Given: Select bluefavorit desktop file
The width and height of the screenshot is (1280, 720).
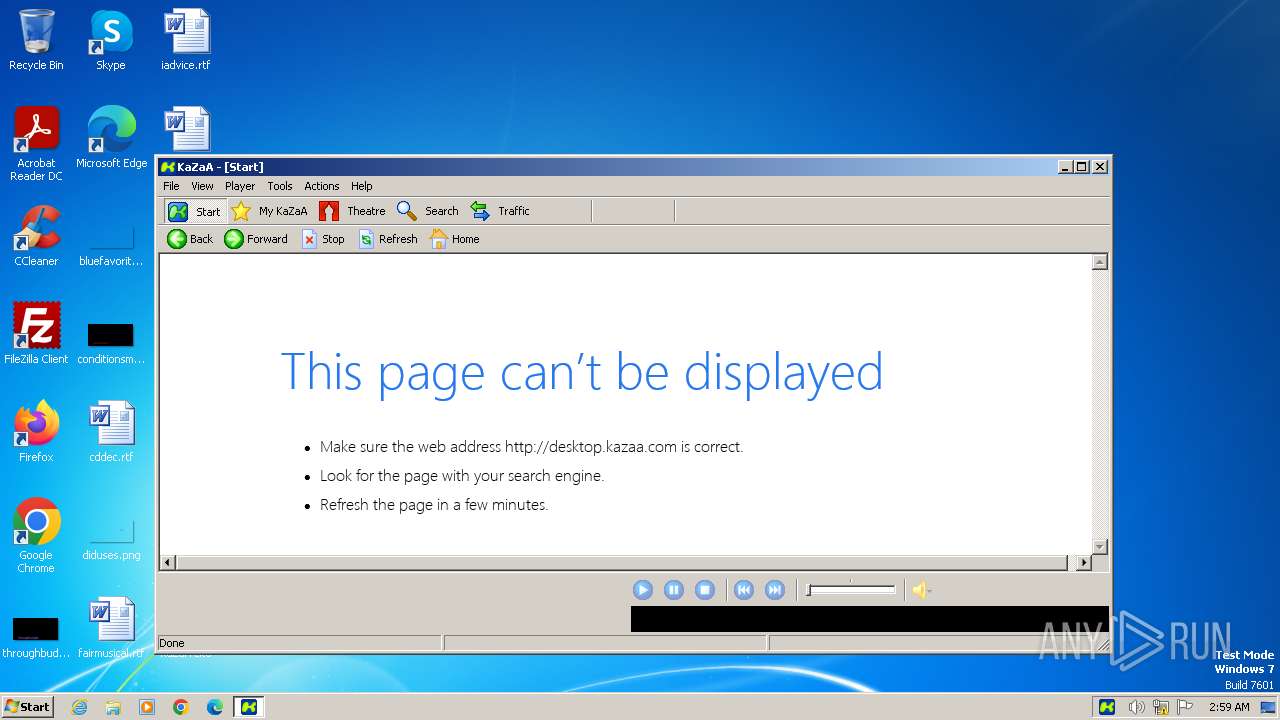Looking at the screenshot, I should (x=111, y=246).
